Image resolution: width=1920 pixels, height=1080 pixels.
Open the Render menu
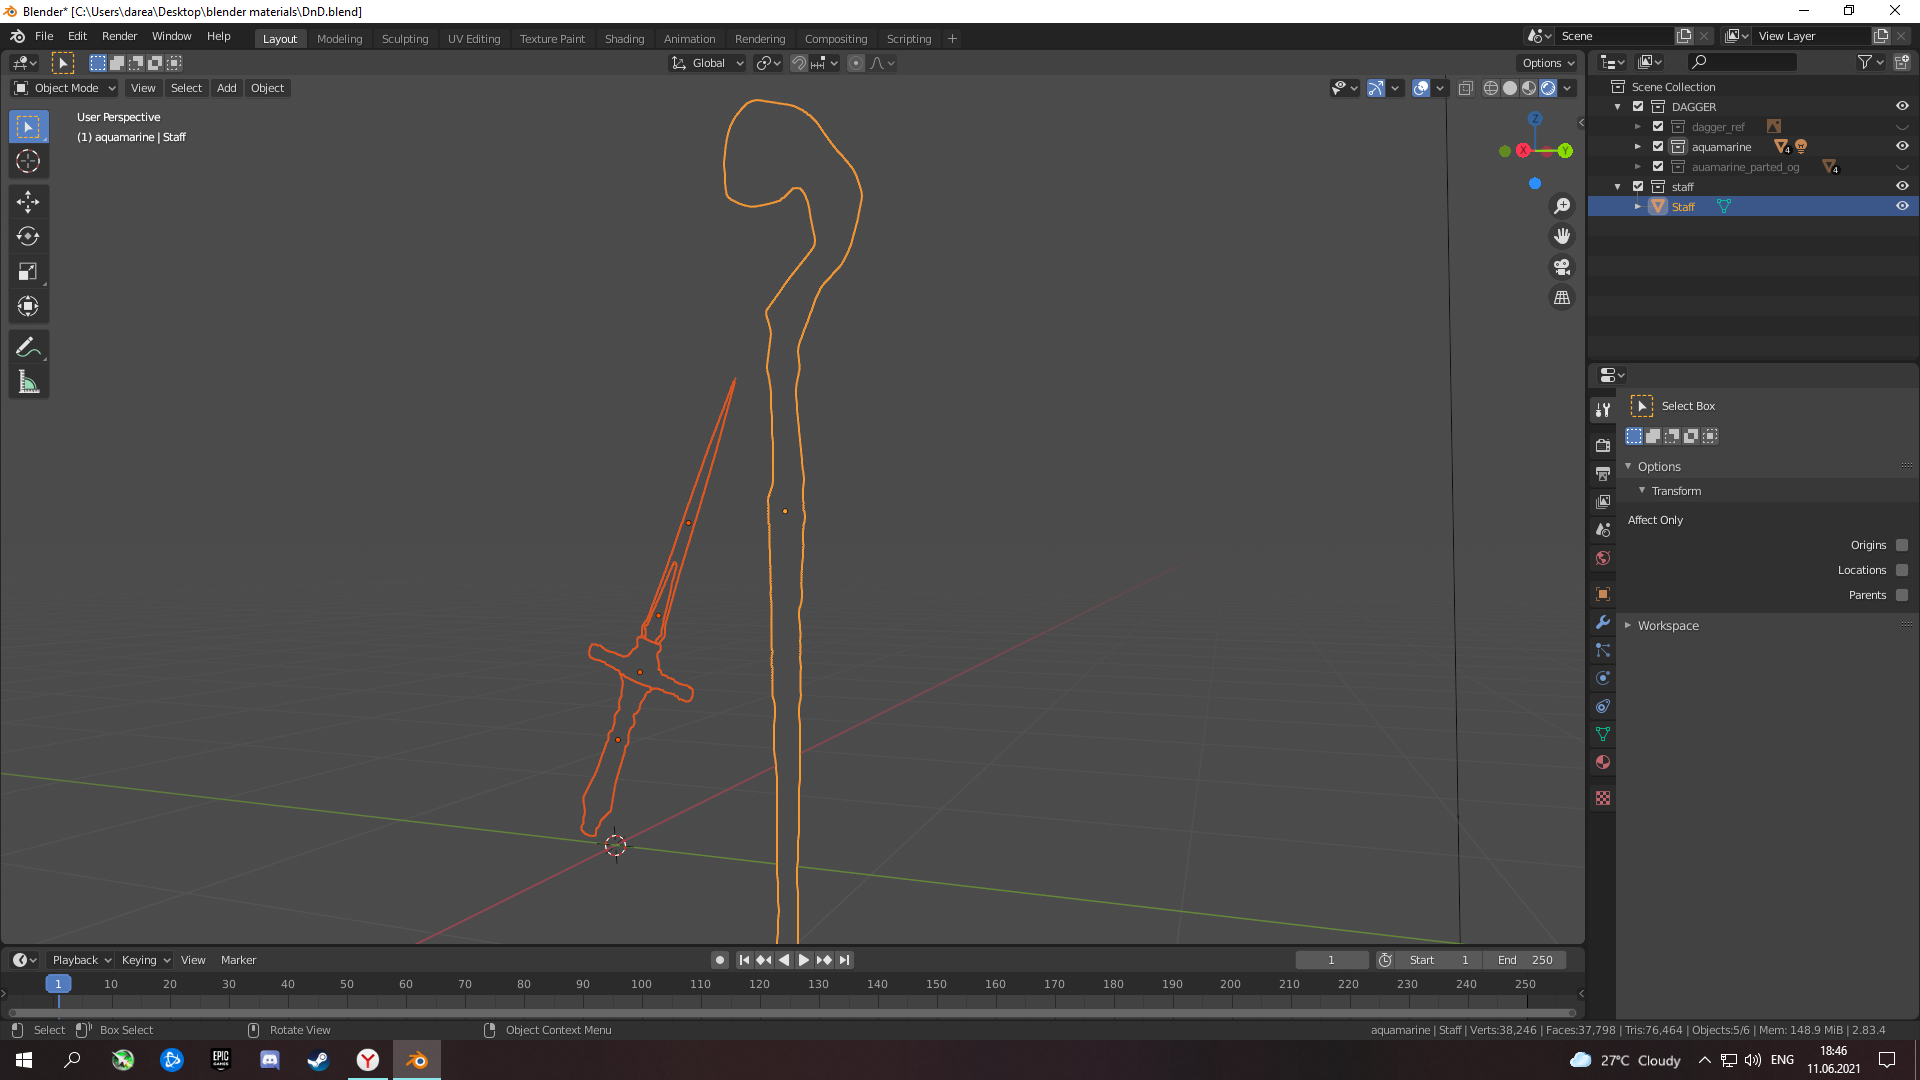click(x=119, y=36)
